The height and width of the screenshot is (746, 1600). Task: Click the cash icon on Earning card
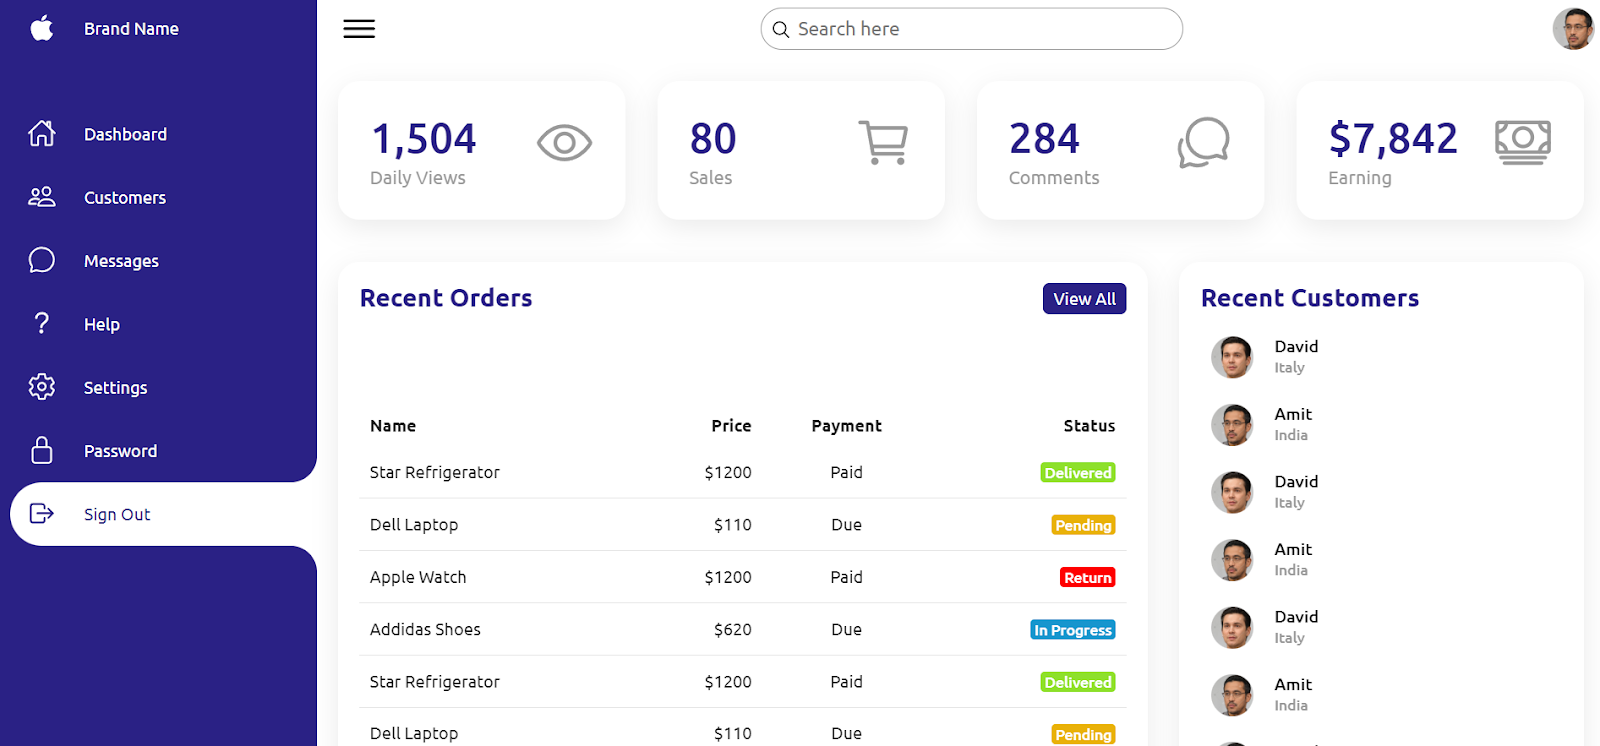[x=1523, y=142]
